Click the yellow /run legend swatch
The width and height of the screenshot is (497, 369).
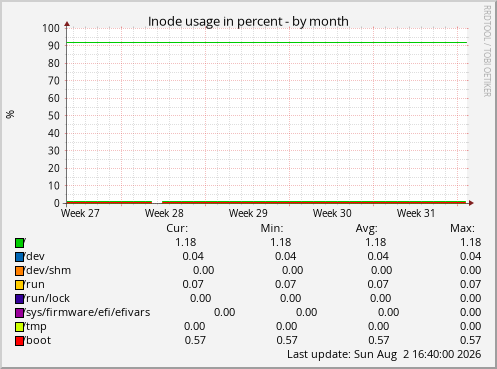pos(19,285)
